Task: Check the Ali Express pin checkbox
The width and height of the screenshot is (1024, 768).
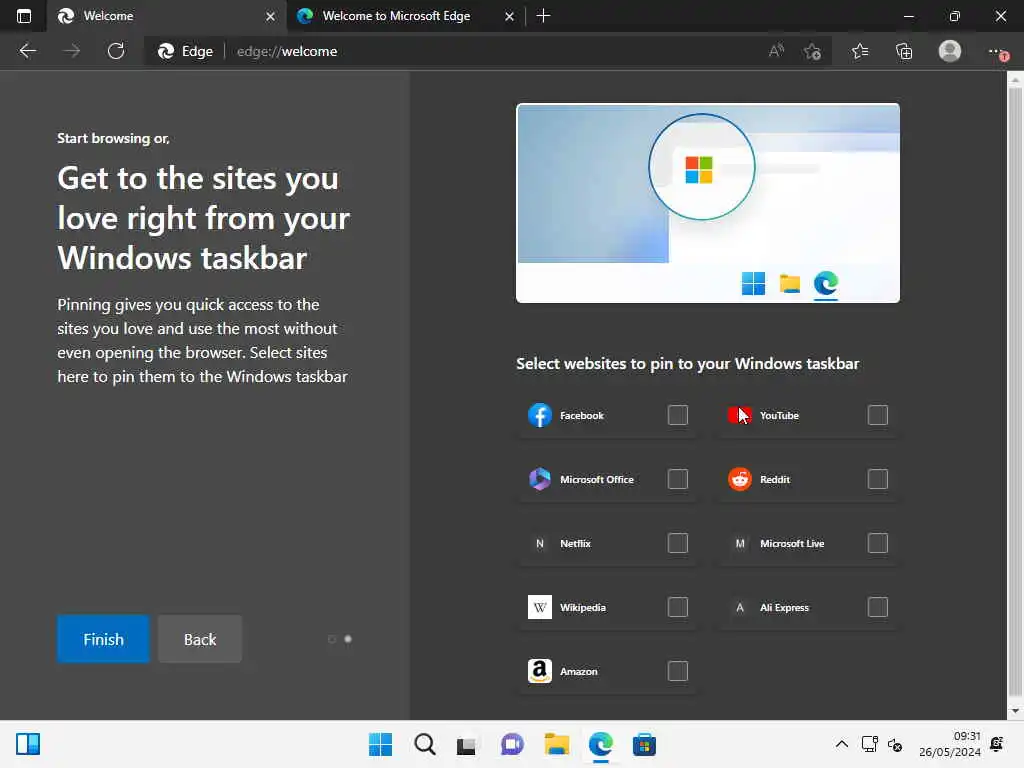Action: [x=878, y=607]
